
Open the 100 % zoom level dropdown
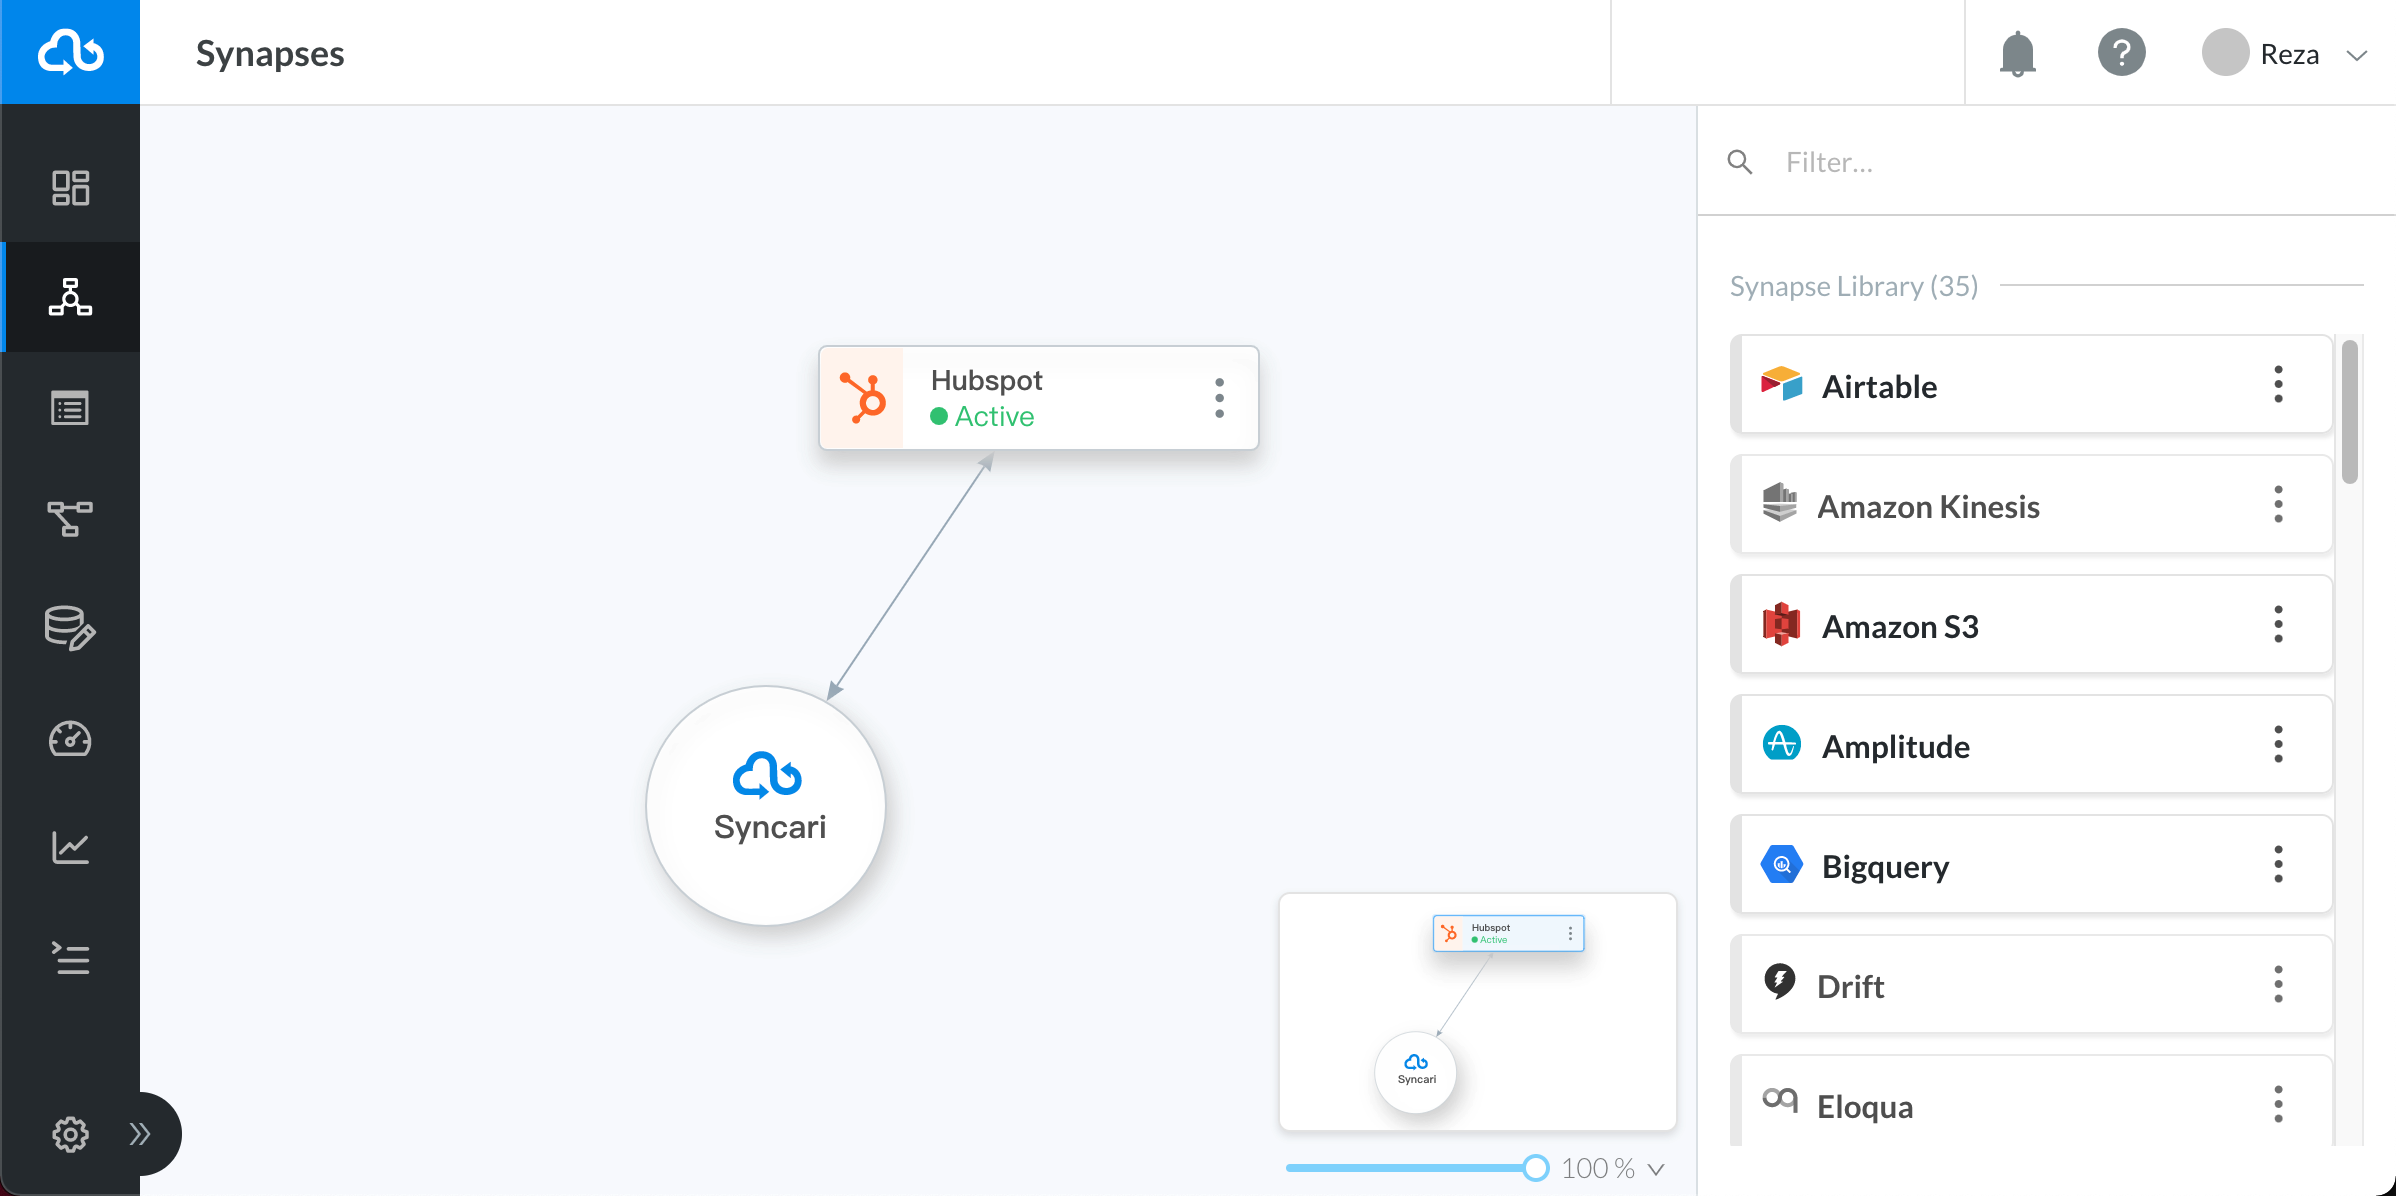[x=1656, y=1169]
